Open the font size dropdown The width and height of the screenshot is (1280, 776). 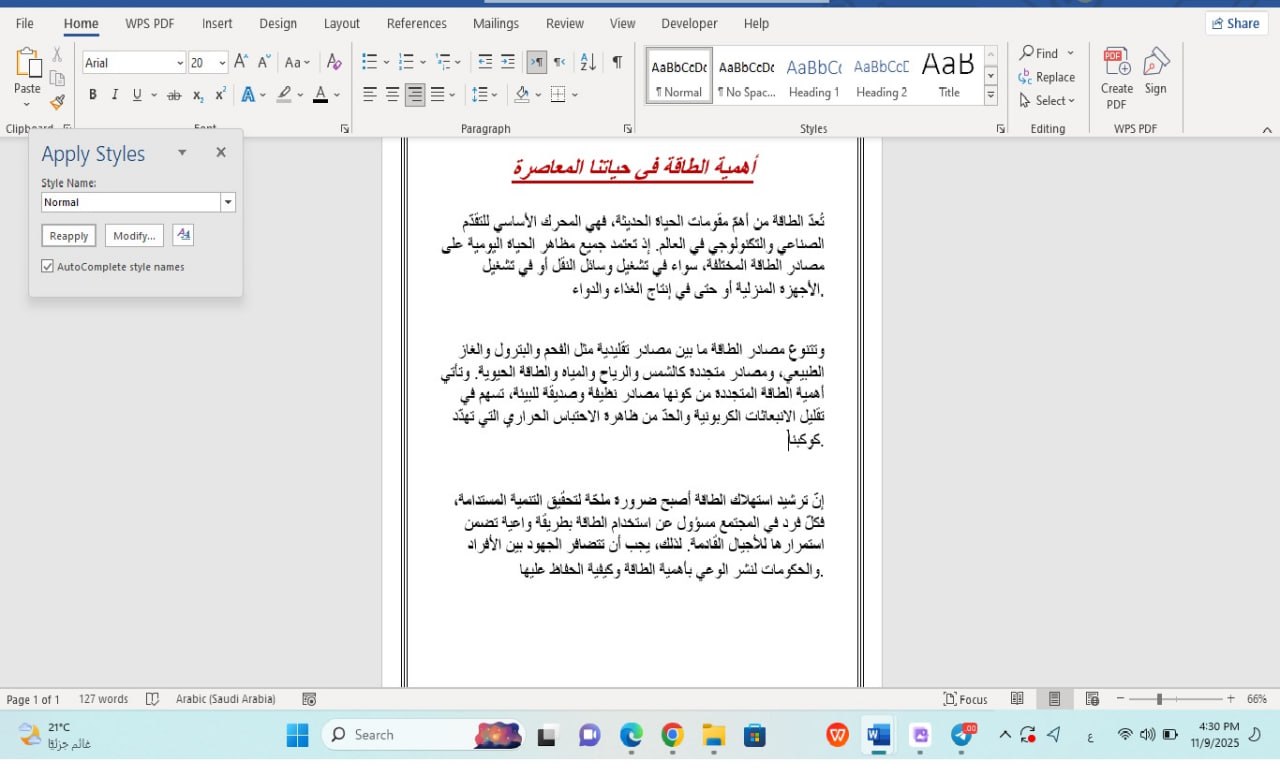tap(222, 63)
